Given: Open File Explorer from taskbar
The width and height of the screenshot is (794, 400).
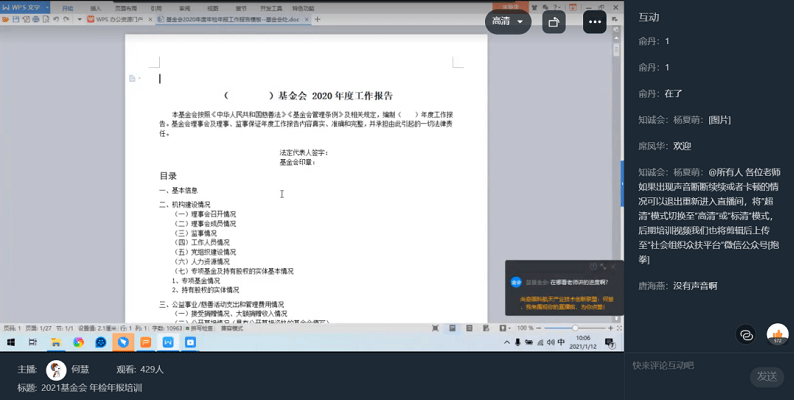Looking at the screenshot, I should tap(56, 342).
